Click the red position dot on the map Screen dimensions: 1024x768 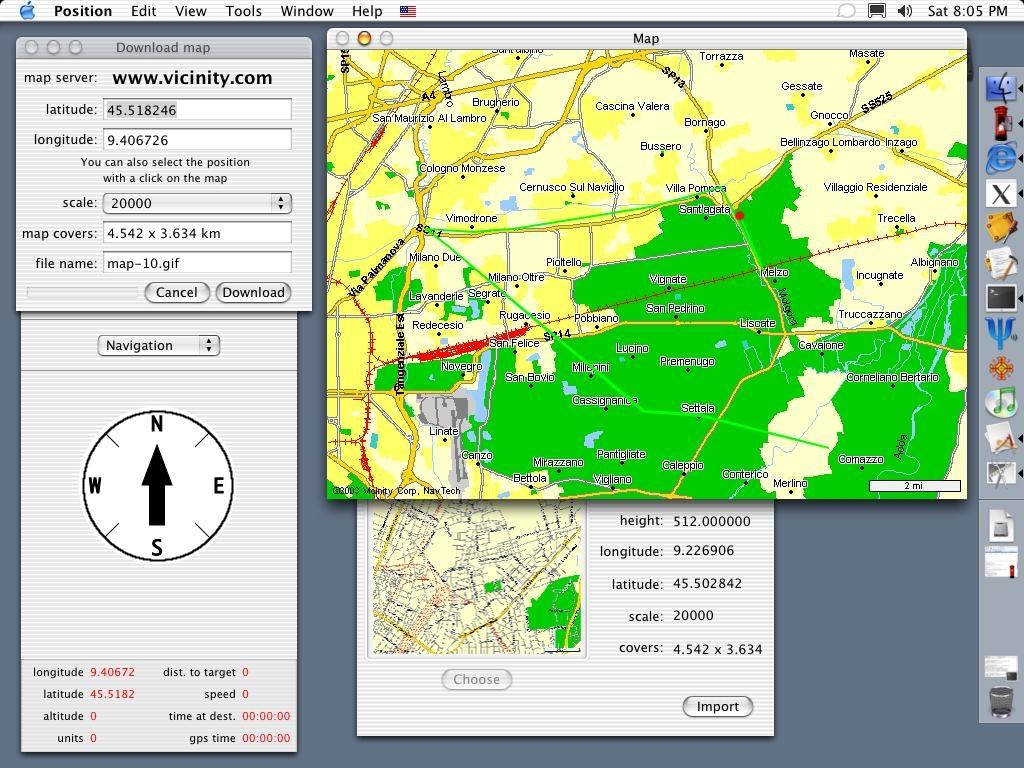pos(739,216)
